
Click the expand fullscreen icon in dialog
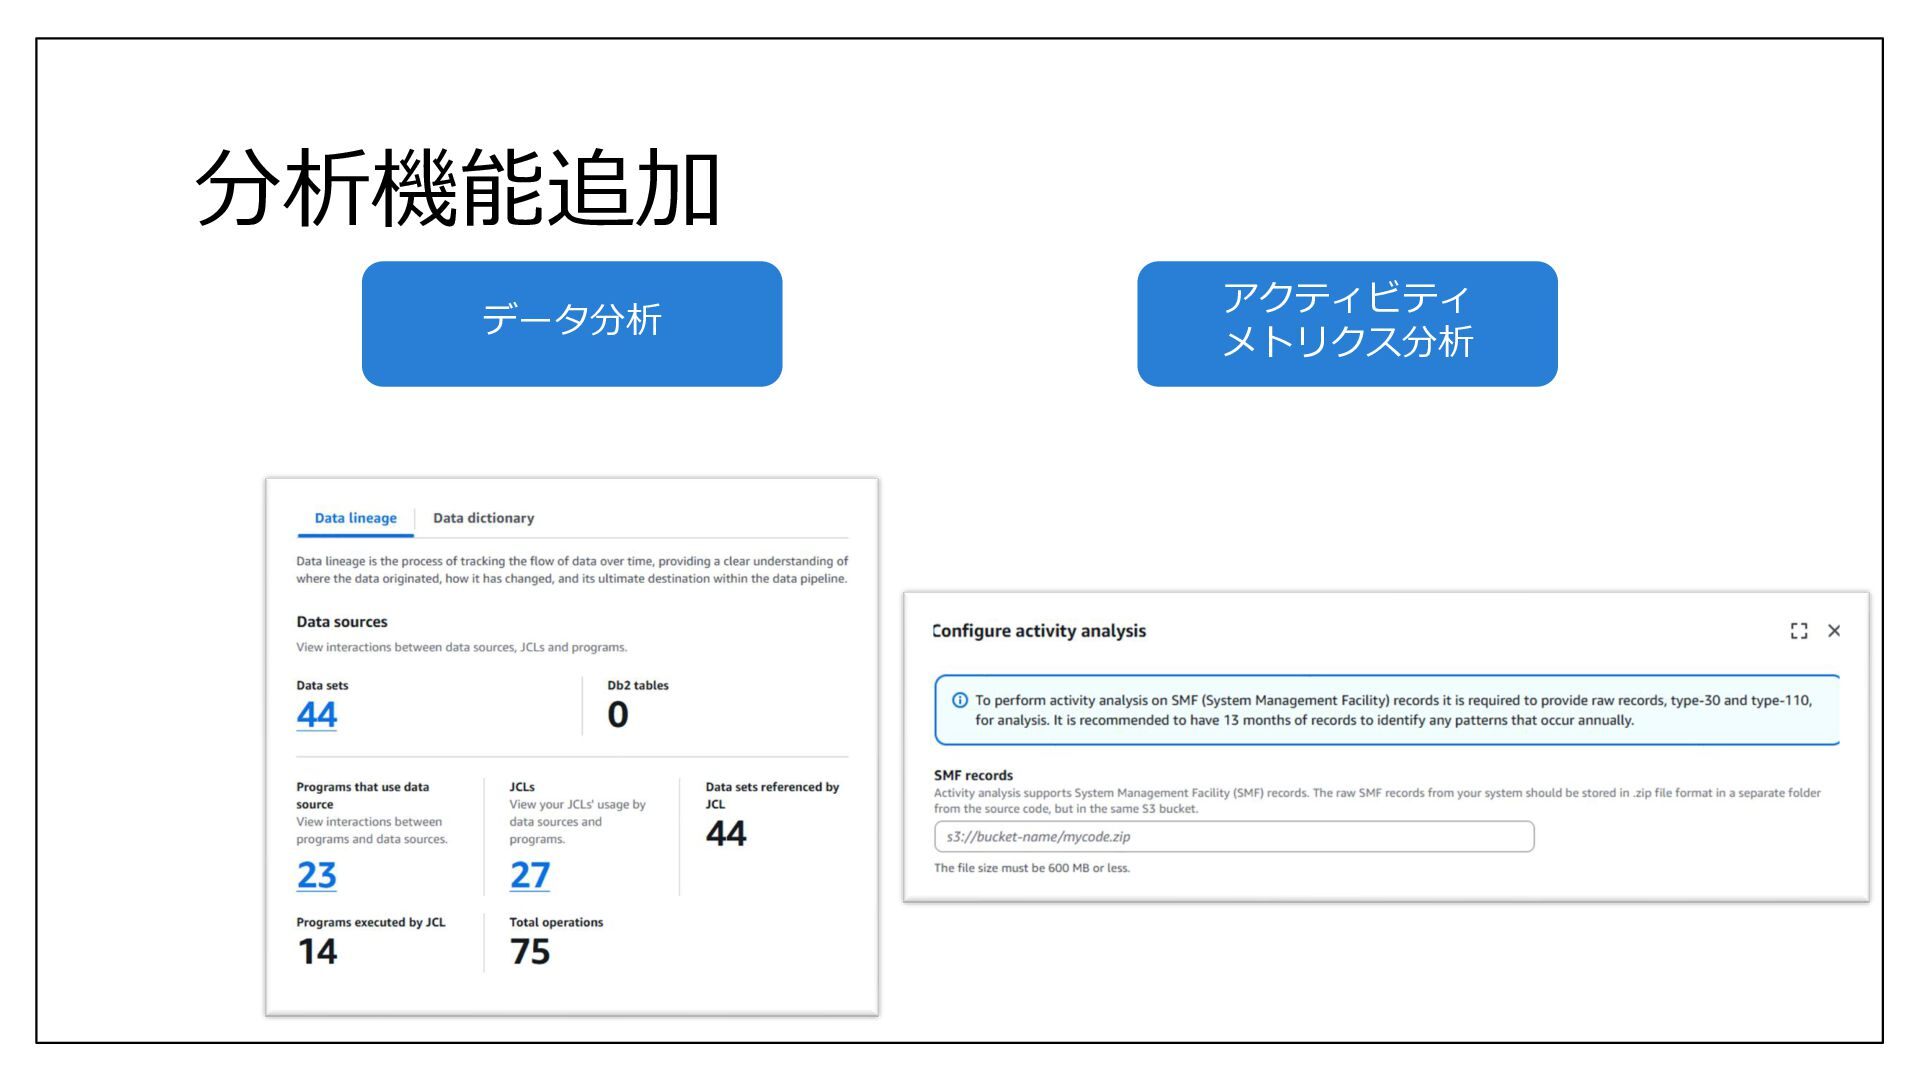point(1799,631)
